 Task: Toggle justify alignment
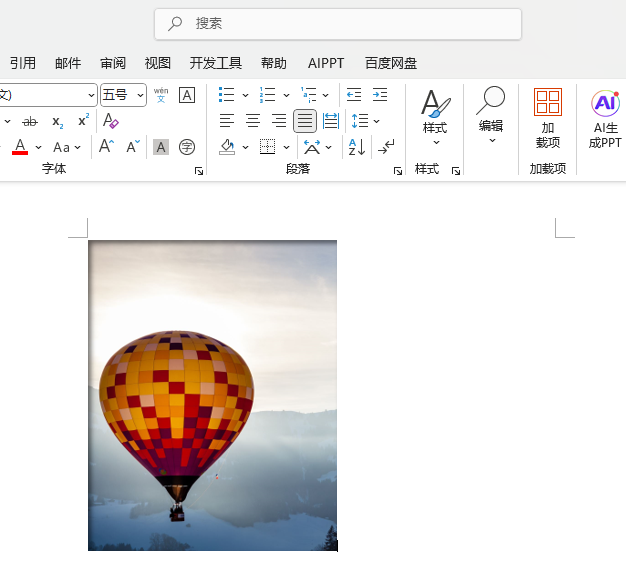tap(305, 121)
